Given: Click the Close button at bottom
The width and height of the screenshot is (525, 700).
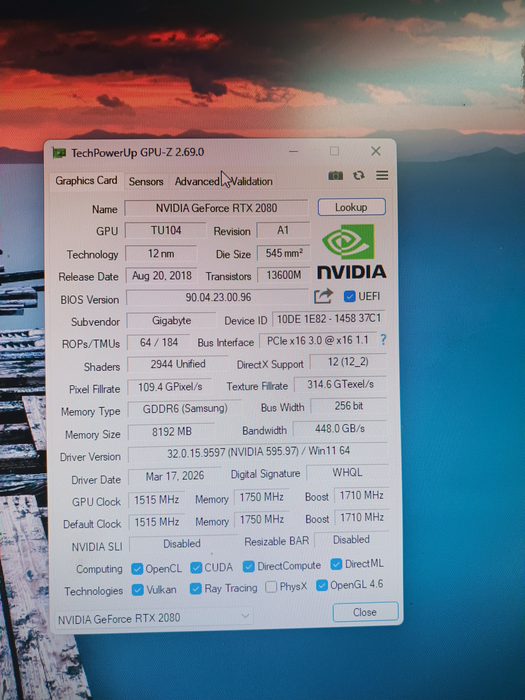Looking at the screenshot, I should (x=365, y=612).
